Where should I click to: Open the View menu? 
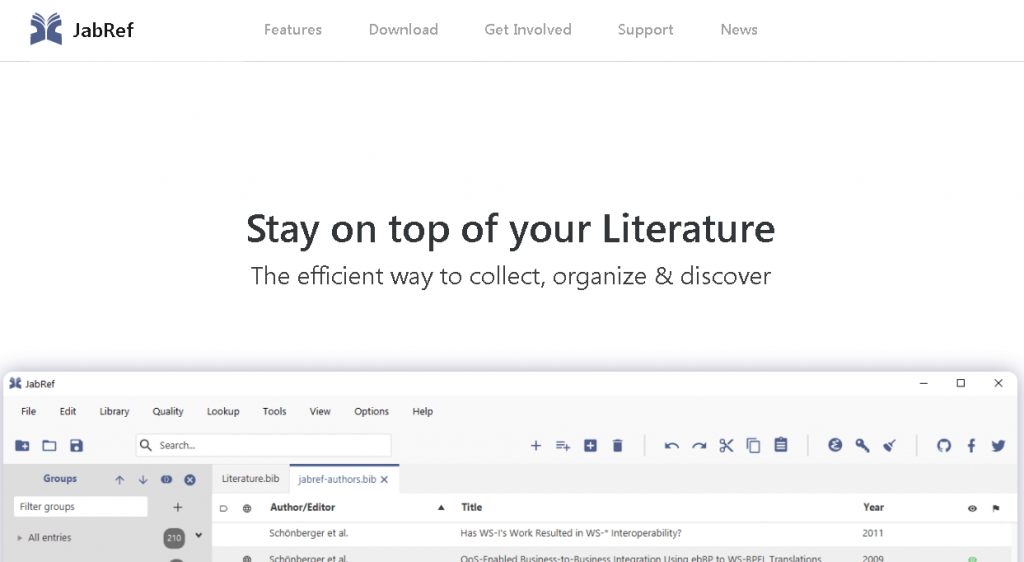click(320, 411)
